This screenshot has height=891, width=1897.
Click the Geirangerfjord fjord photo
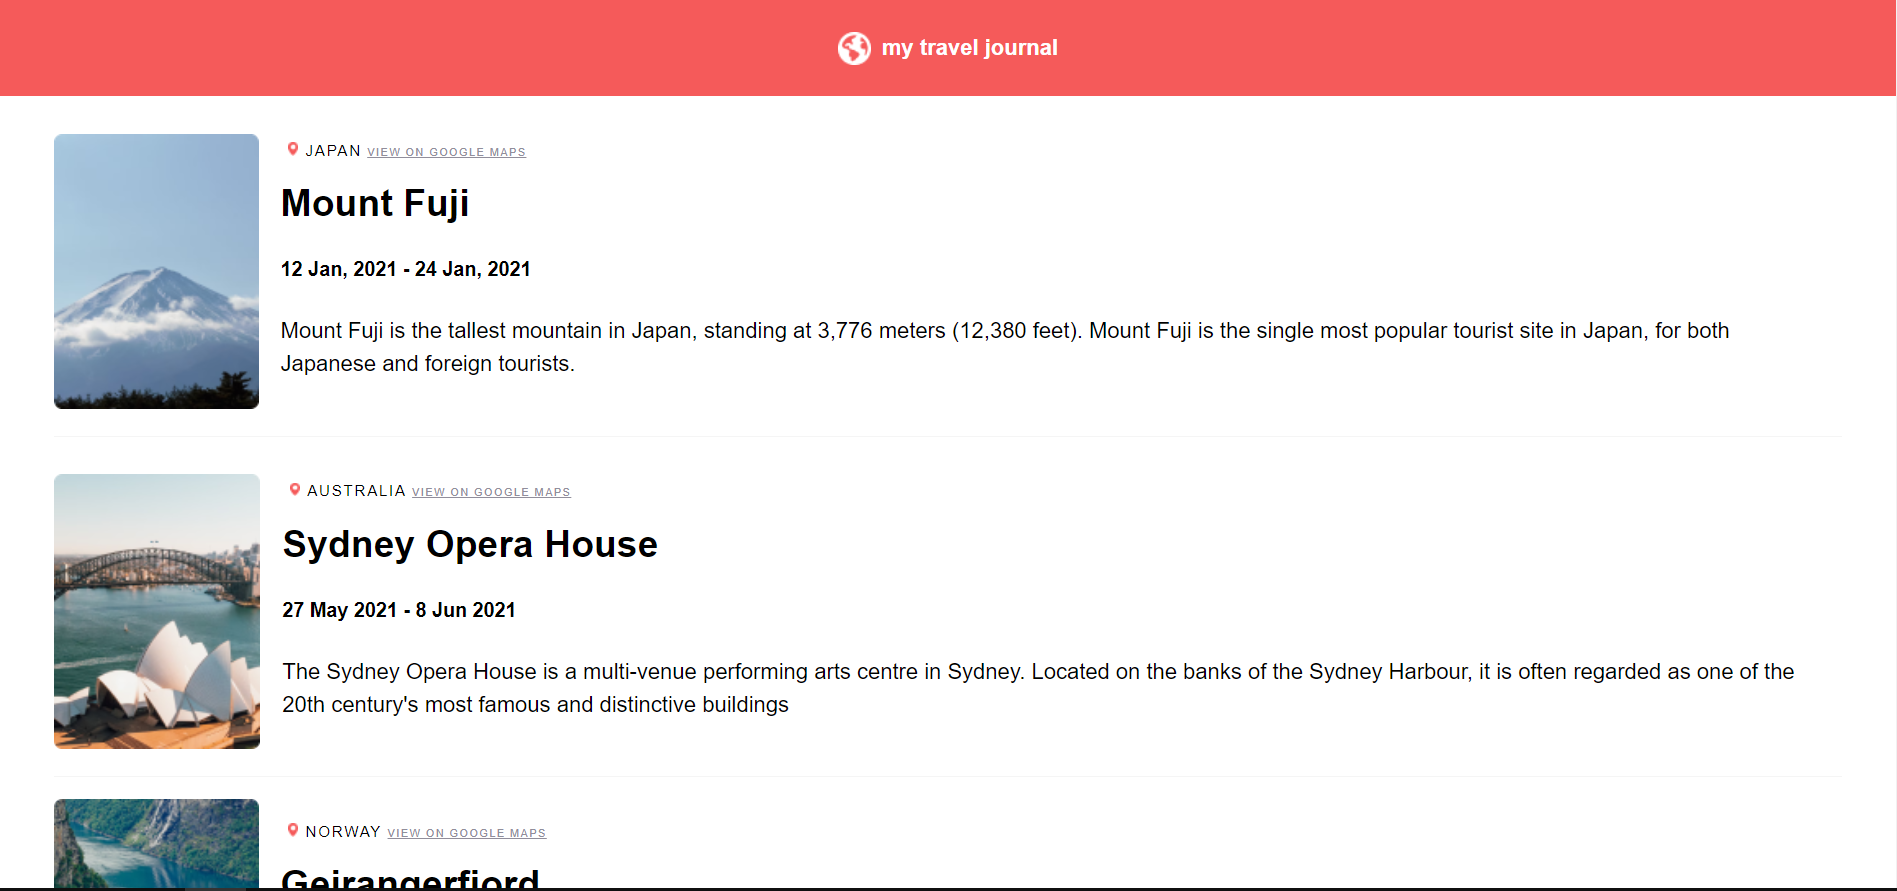(156, 850)
